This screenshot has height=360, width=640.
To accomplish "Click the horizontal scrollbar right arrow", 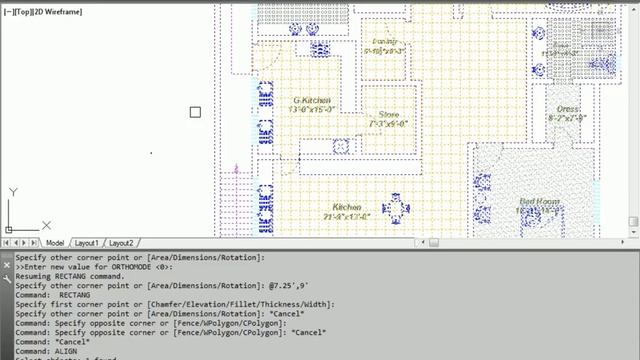I will tap(622, 242).
